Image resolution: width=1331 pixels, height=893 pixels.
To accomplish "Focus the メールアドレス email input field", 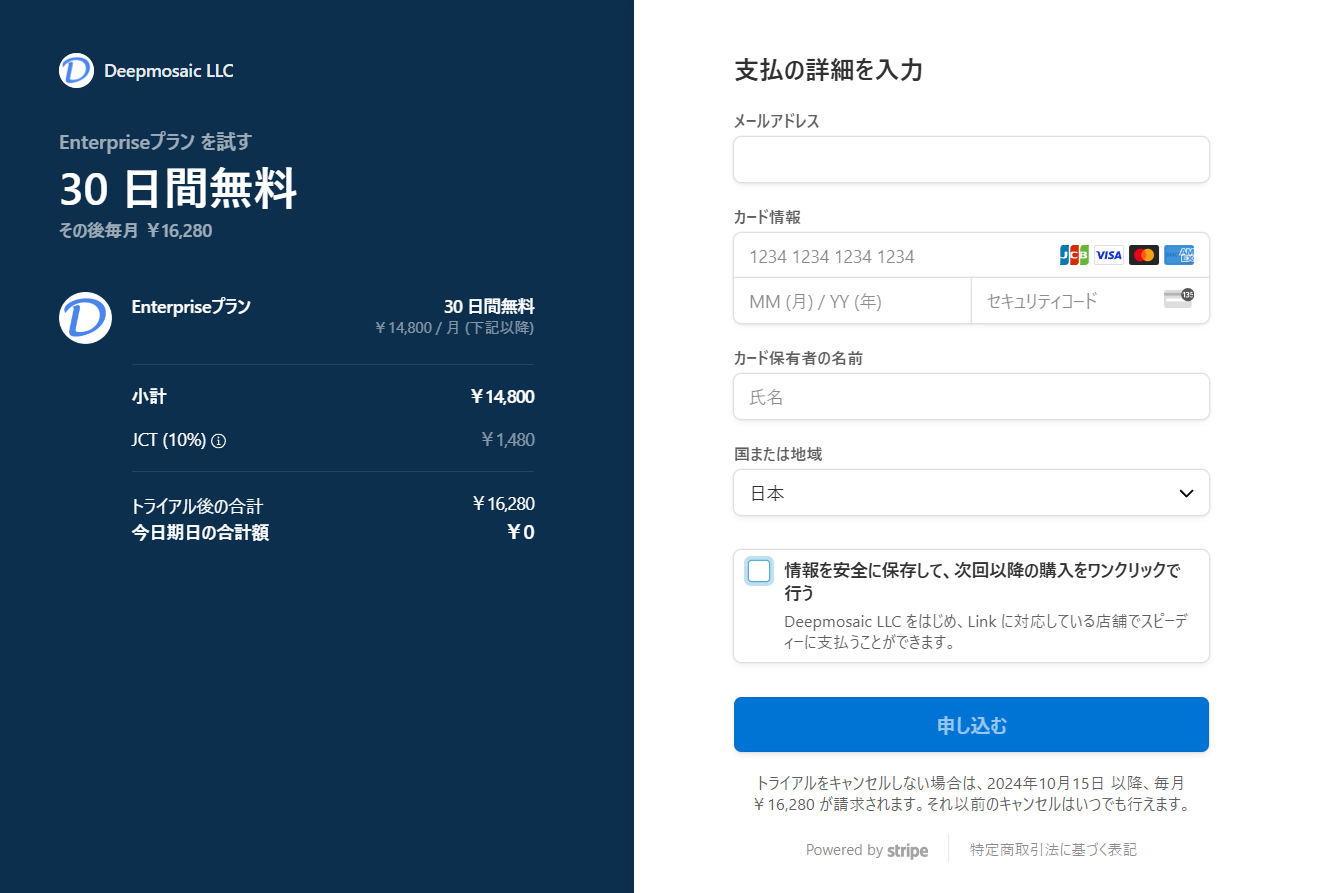I will pyautogui.click(x=971, y=160).
